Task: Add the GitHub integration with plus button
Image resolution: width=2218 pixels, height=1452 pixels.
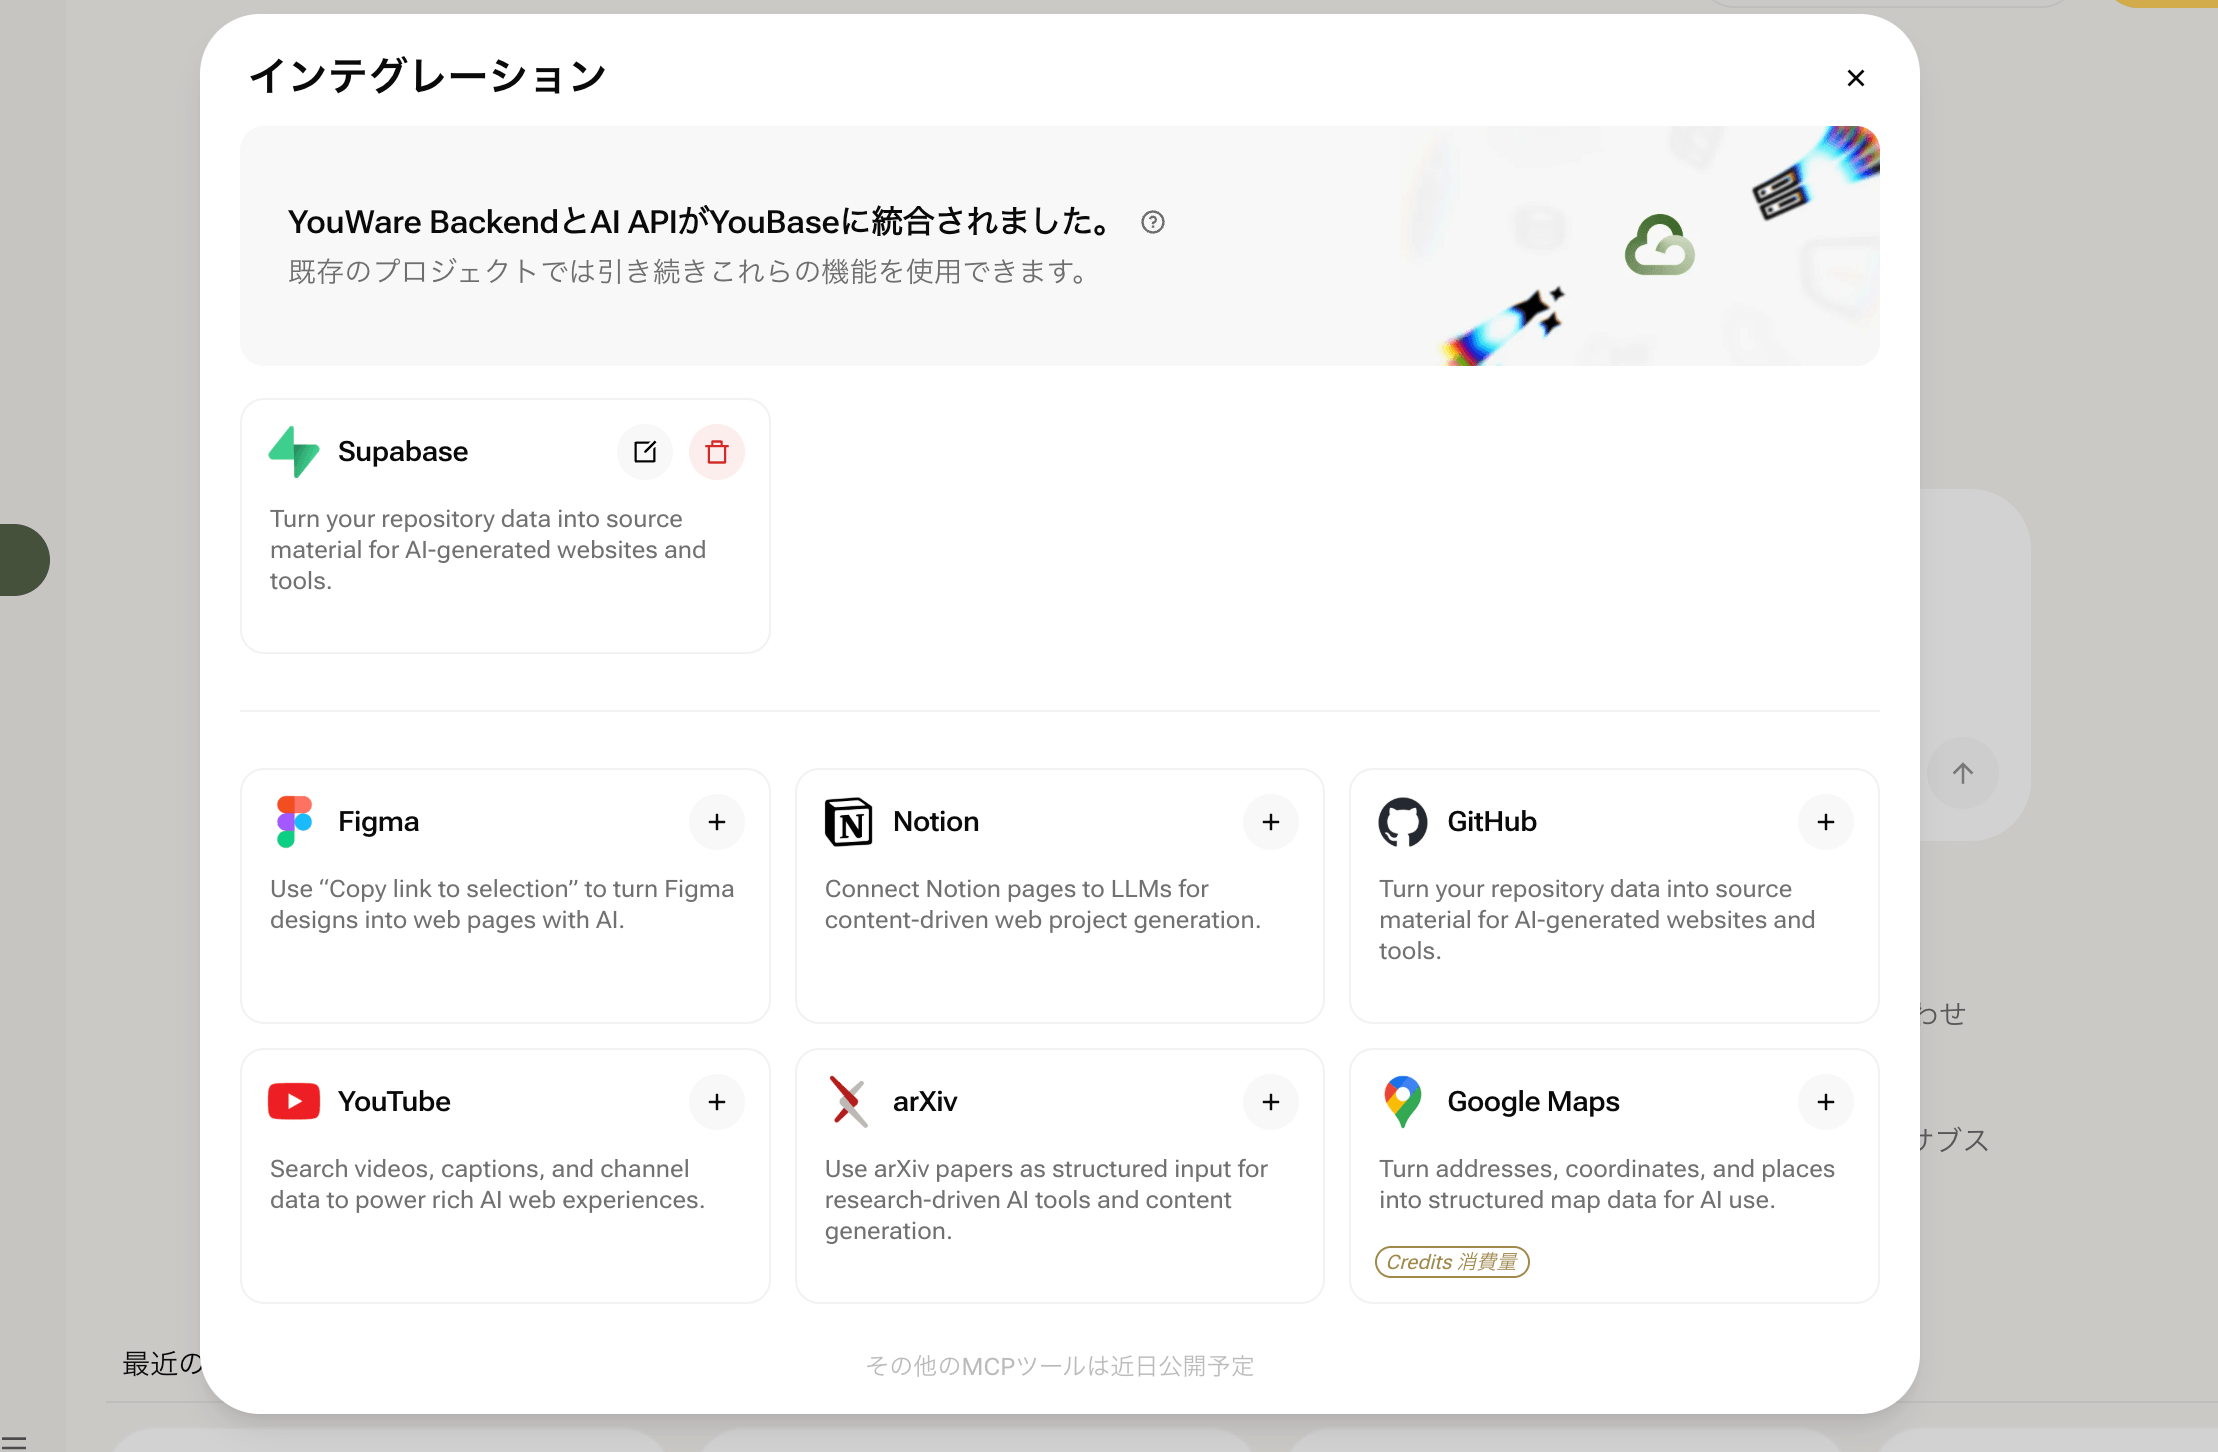Action: (1826, 821)
